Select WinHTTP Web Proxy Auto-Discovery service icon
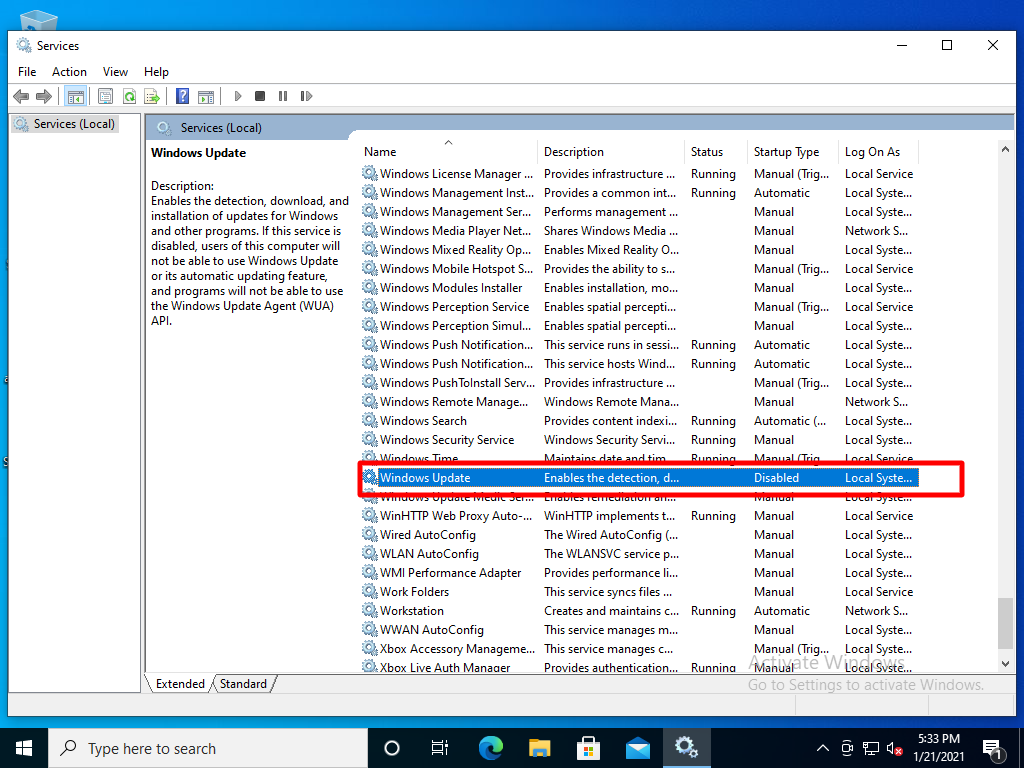 (x=370, y=515)
